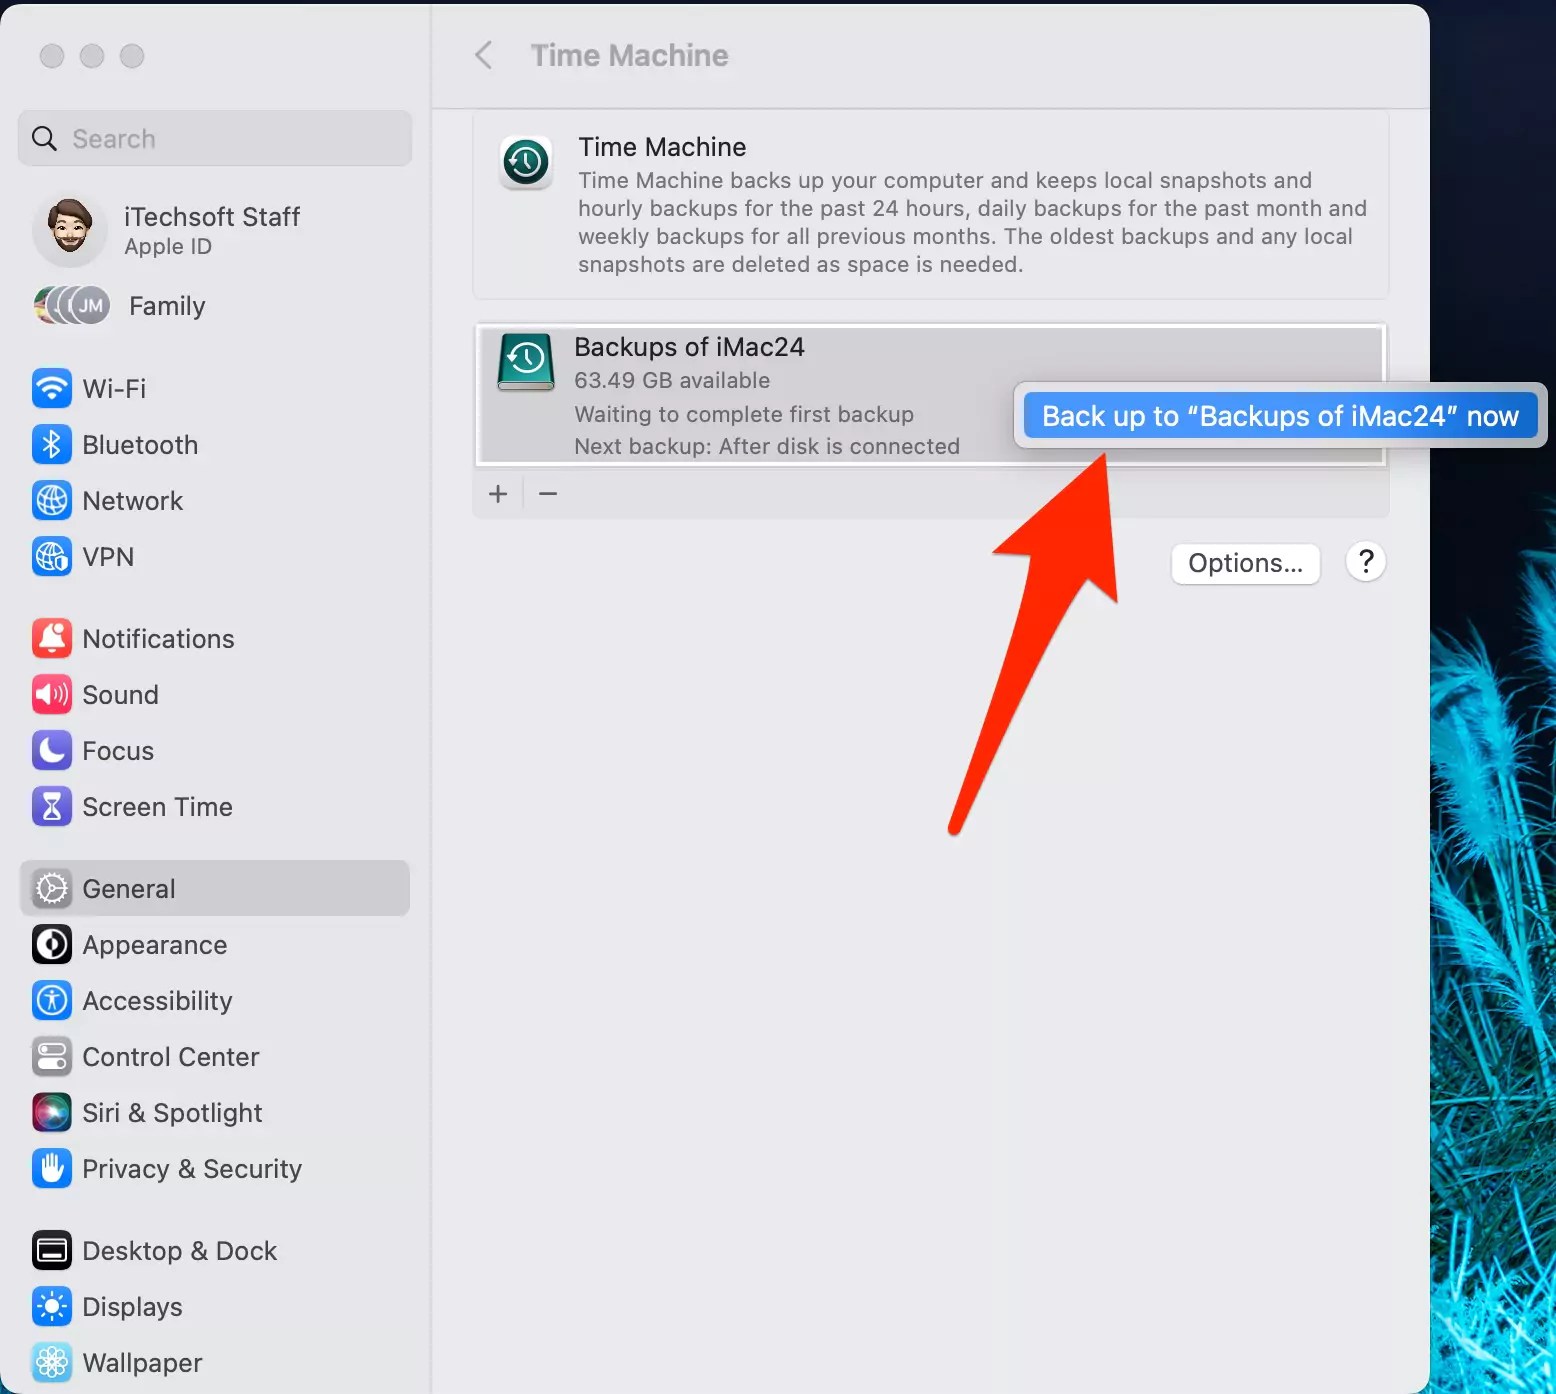The image size is (1556, 1394).
Task: Open the Time Machine Options dialog
Action: (x=1244, y=563)
